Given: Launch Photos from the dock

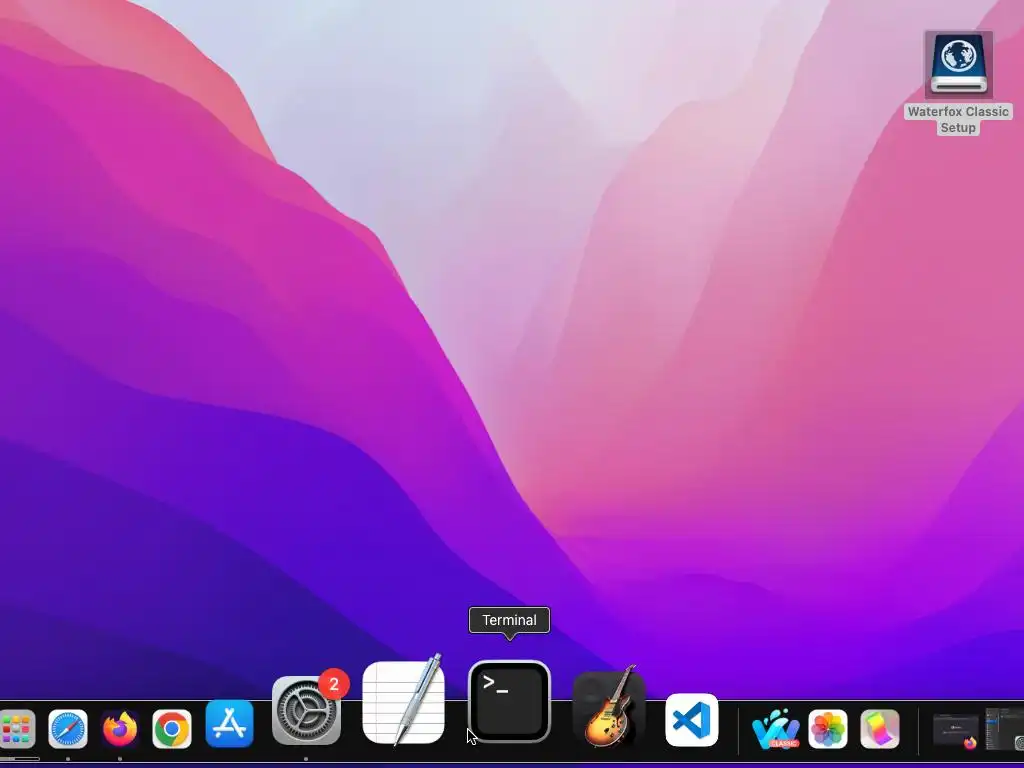Looking at the screenshot, I should (827, 729).
